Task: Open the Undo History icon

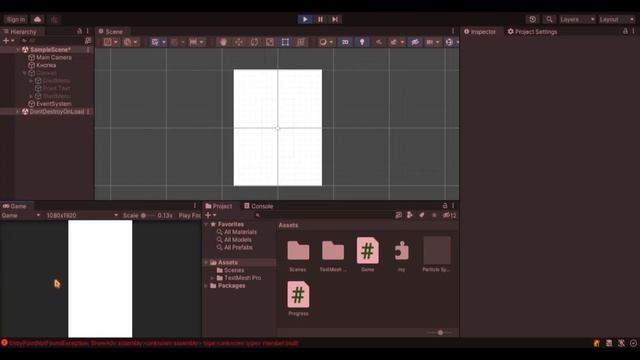Action: pyautogui.click(x=532, y=19)
